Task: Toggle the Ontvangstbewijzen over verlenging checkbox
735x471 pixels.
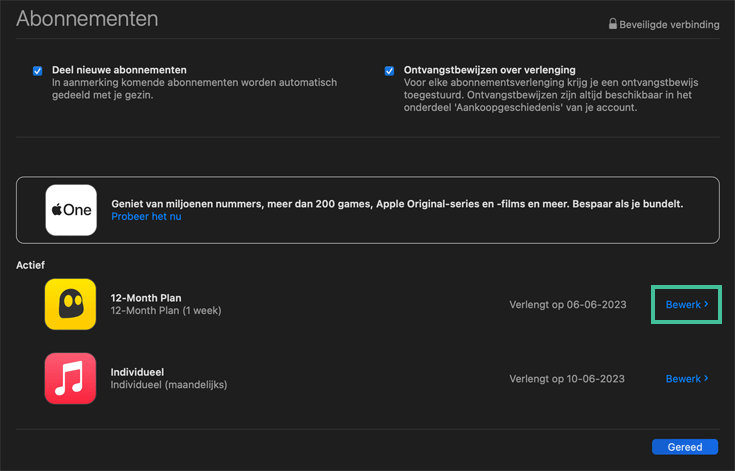Action: pyautogui.click(x=389, y=71)
